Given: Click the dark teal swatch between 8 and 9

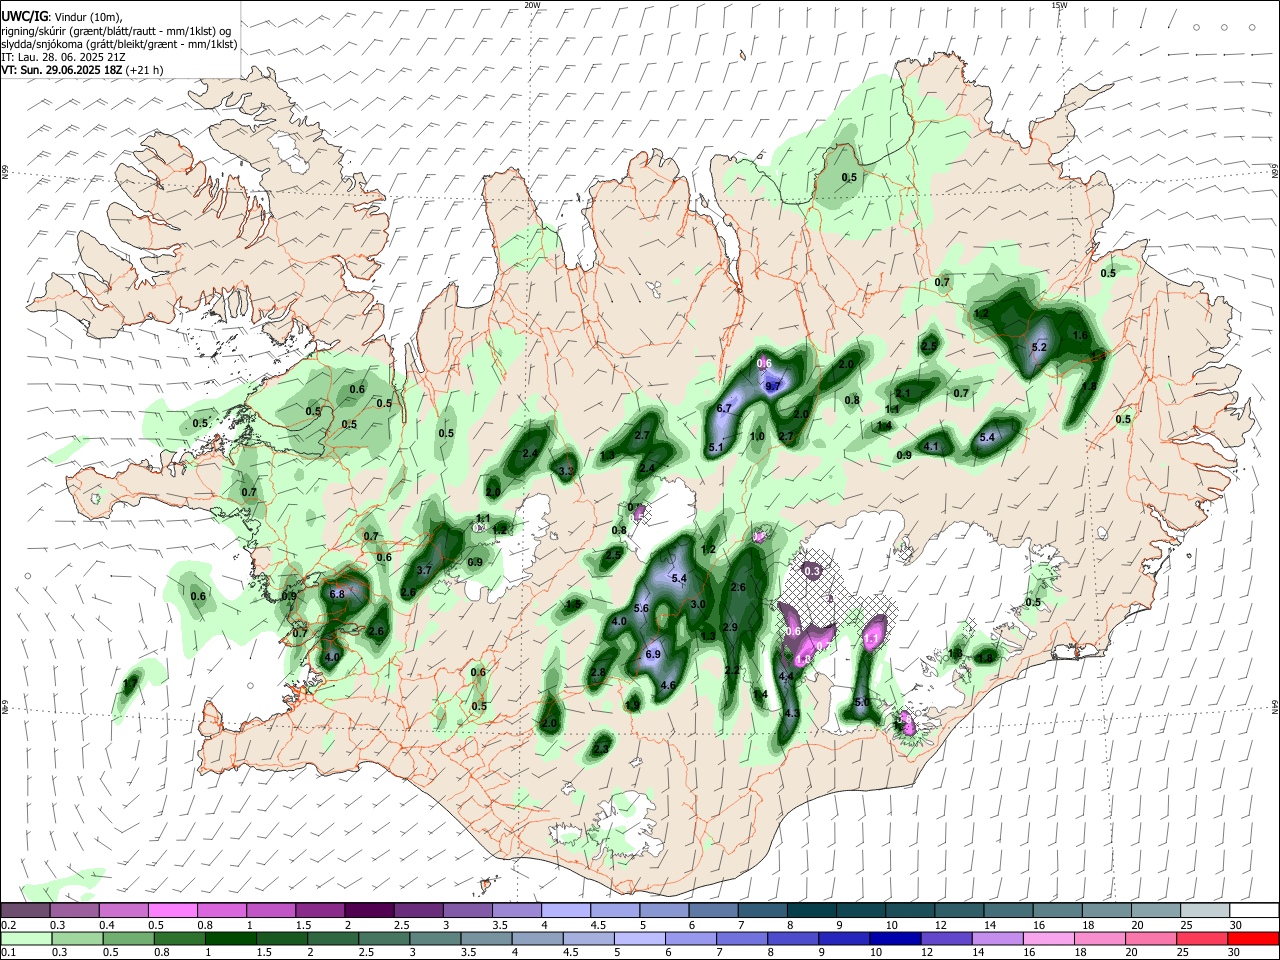Looking at the screenshot, I should pyautogui.click(x=814, y=911).
